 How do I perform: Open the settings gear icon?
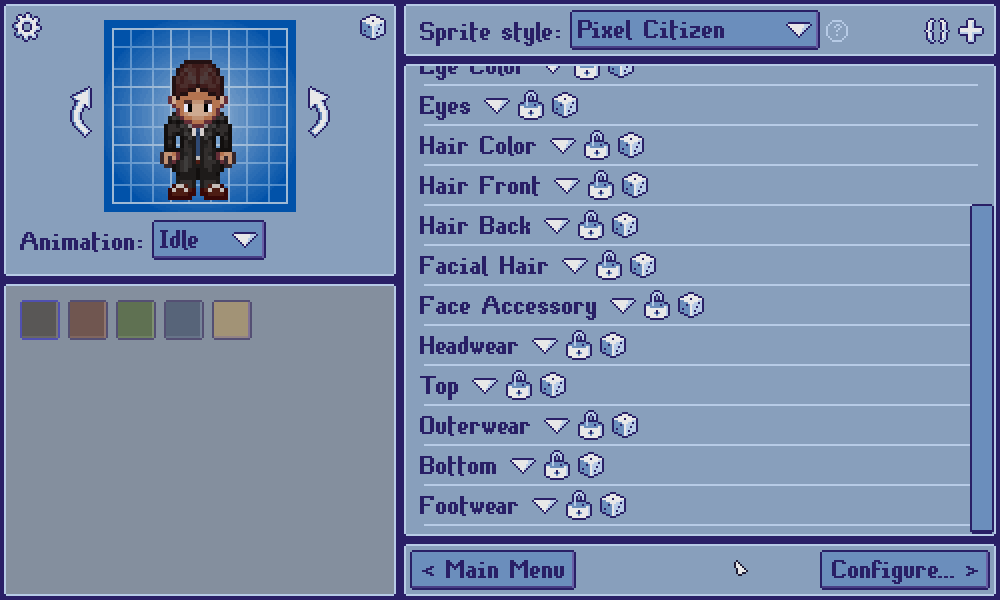click(x=27, y=27)
